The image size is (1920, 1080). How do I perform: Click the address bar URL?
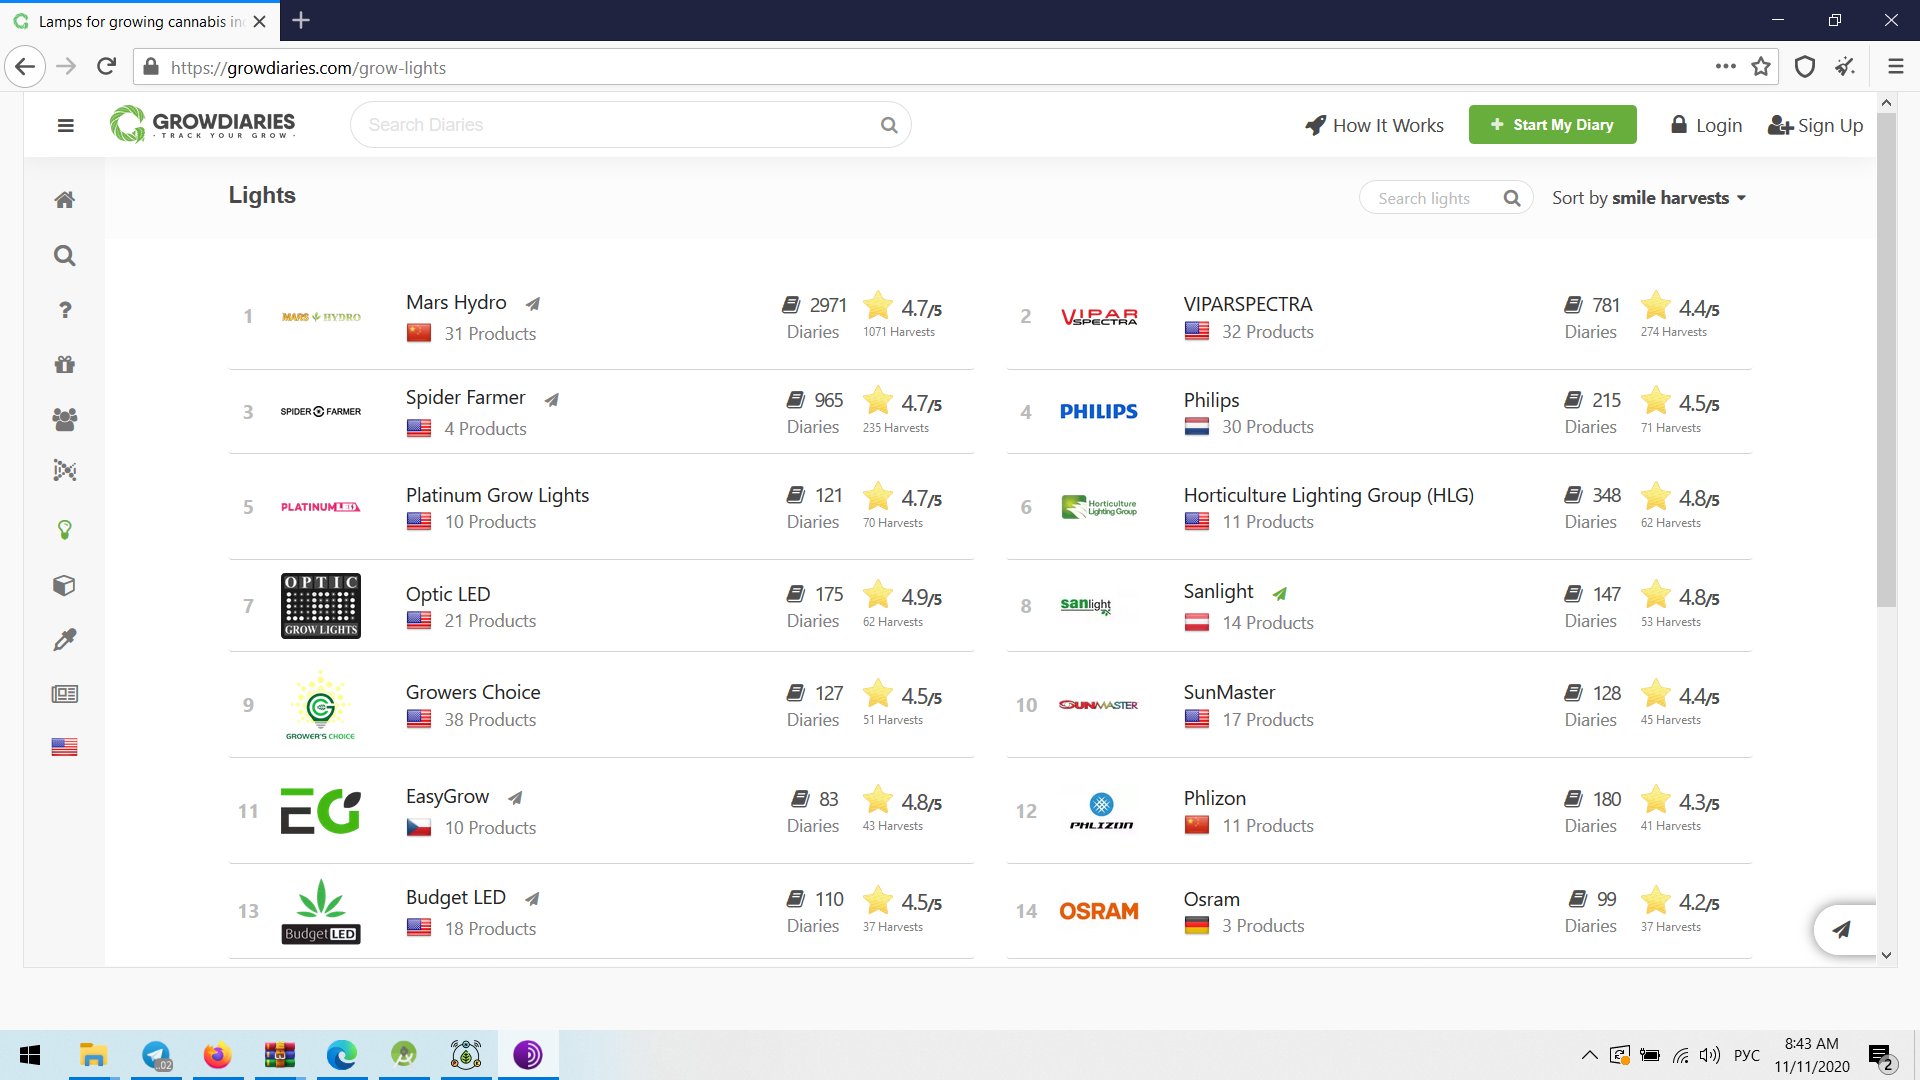(308, 68)
